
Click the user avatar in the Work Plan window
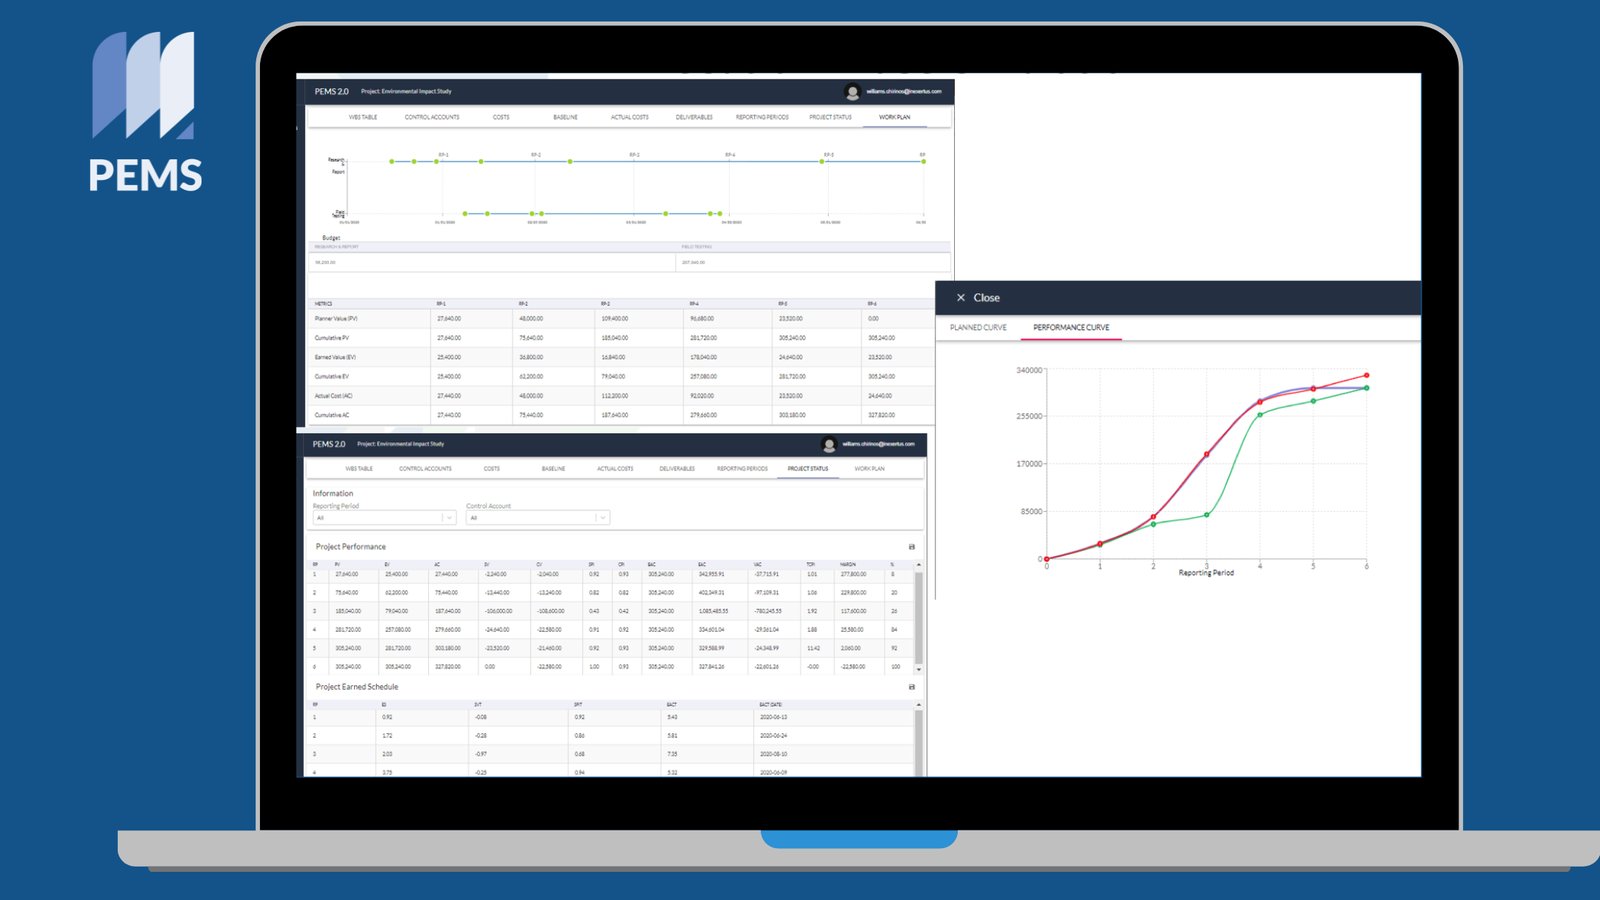click(852, 92)
